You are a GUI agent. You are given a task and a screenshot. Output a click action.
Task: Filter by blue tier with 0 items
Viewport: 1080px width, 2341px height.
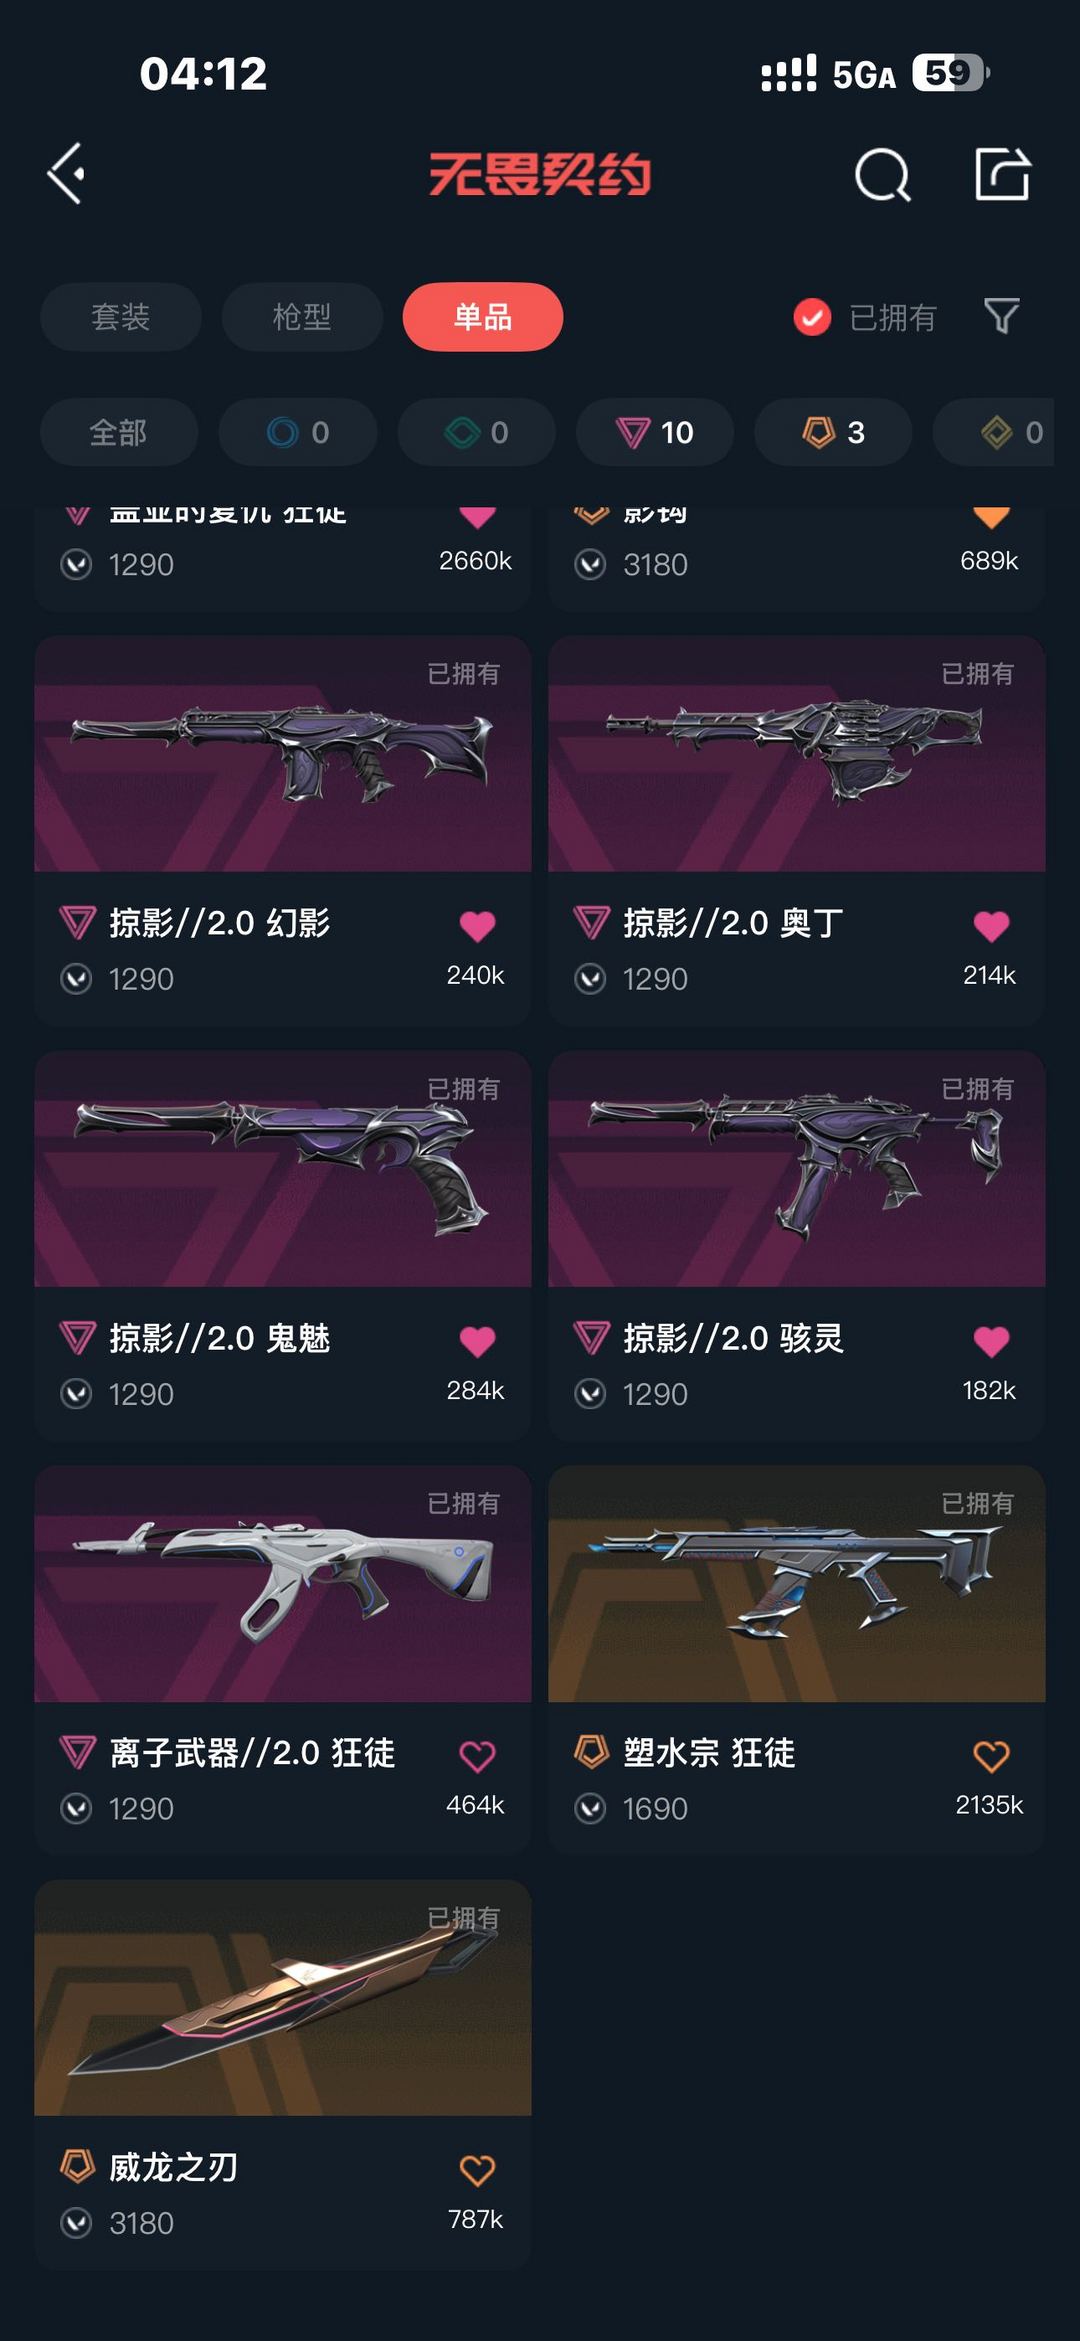coord(298,432)
